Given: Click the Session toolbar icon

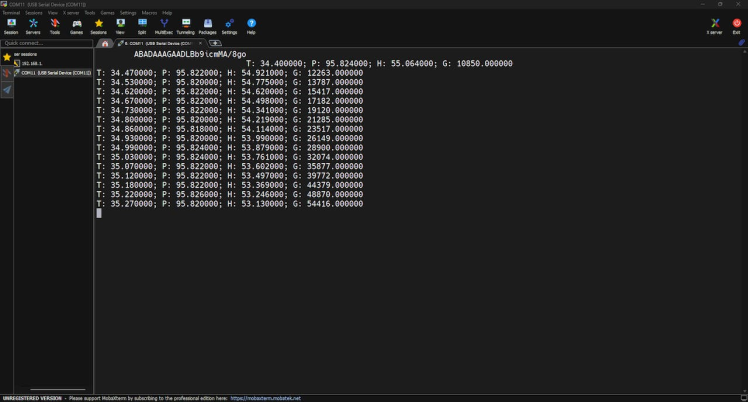Looking at the screenshot, I should [11, 25].
